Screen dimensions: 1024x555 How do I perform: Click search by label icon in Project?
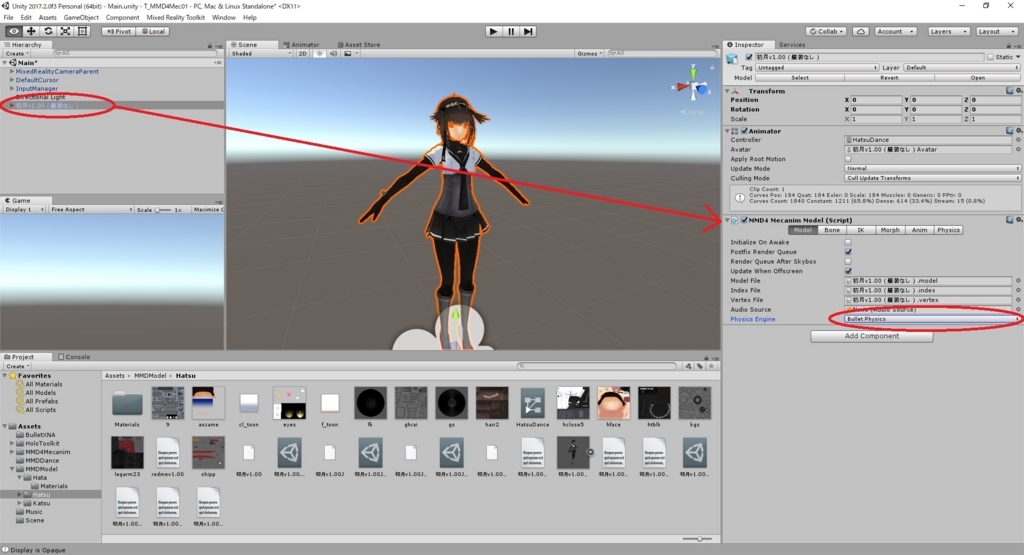(x=700, y=366)
